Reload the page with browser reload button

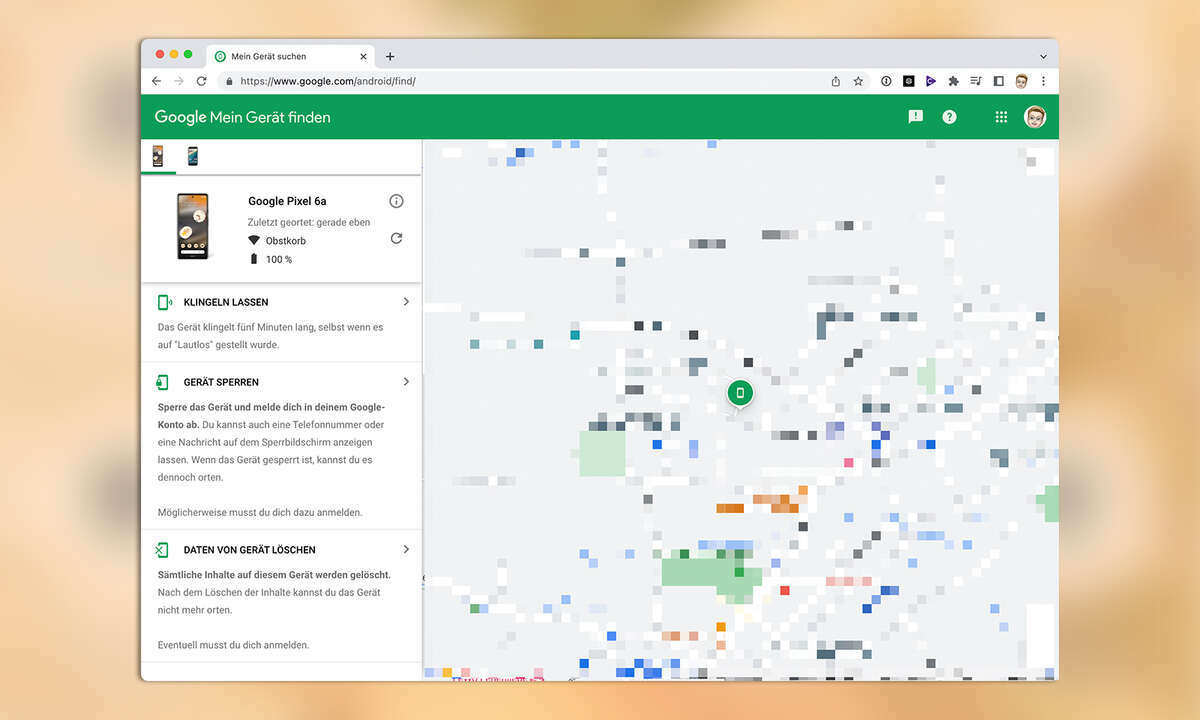[202, 81]
